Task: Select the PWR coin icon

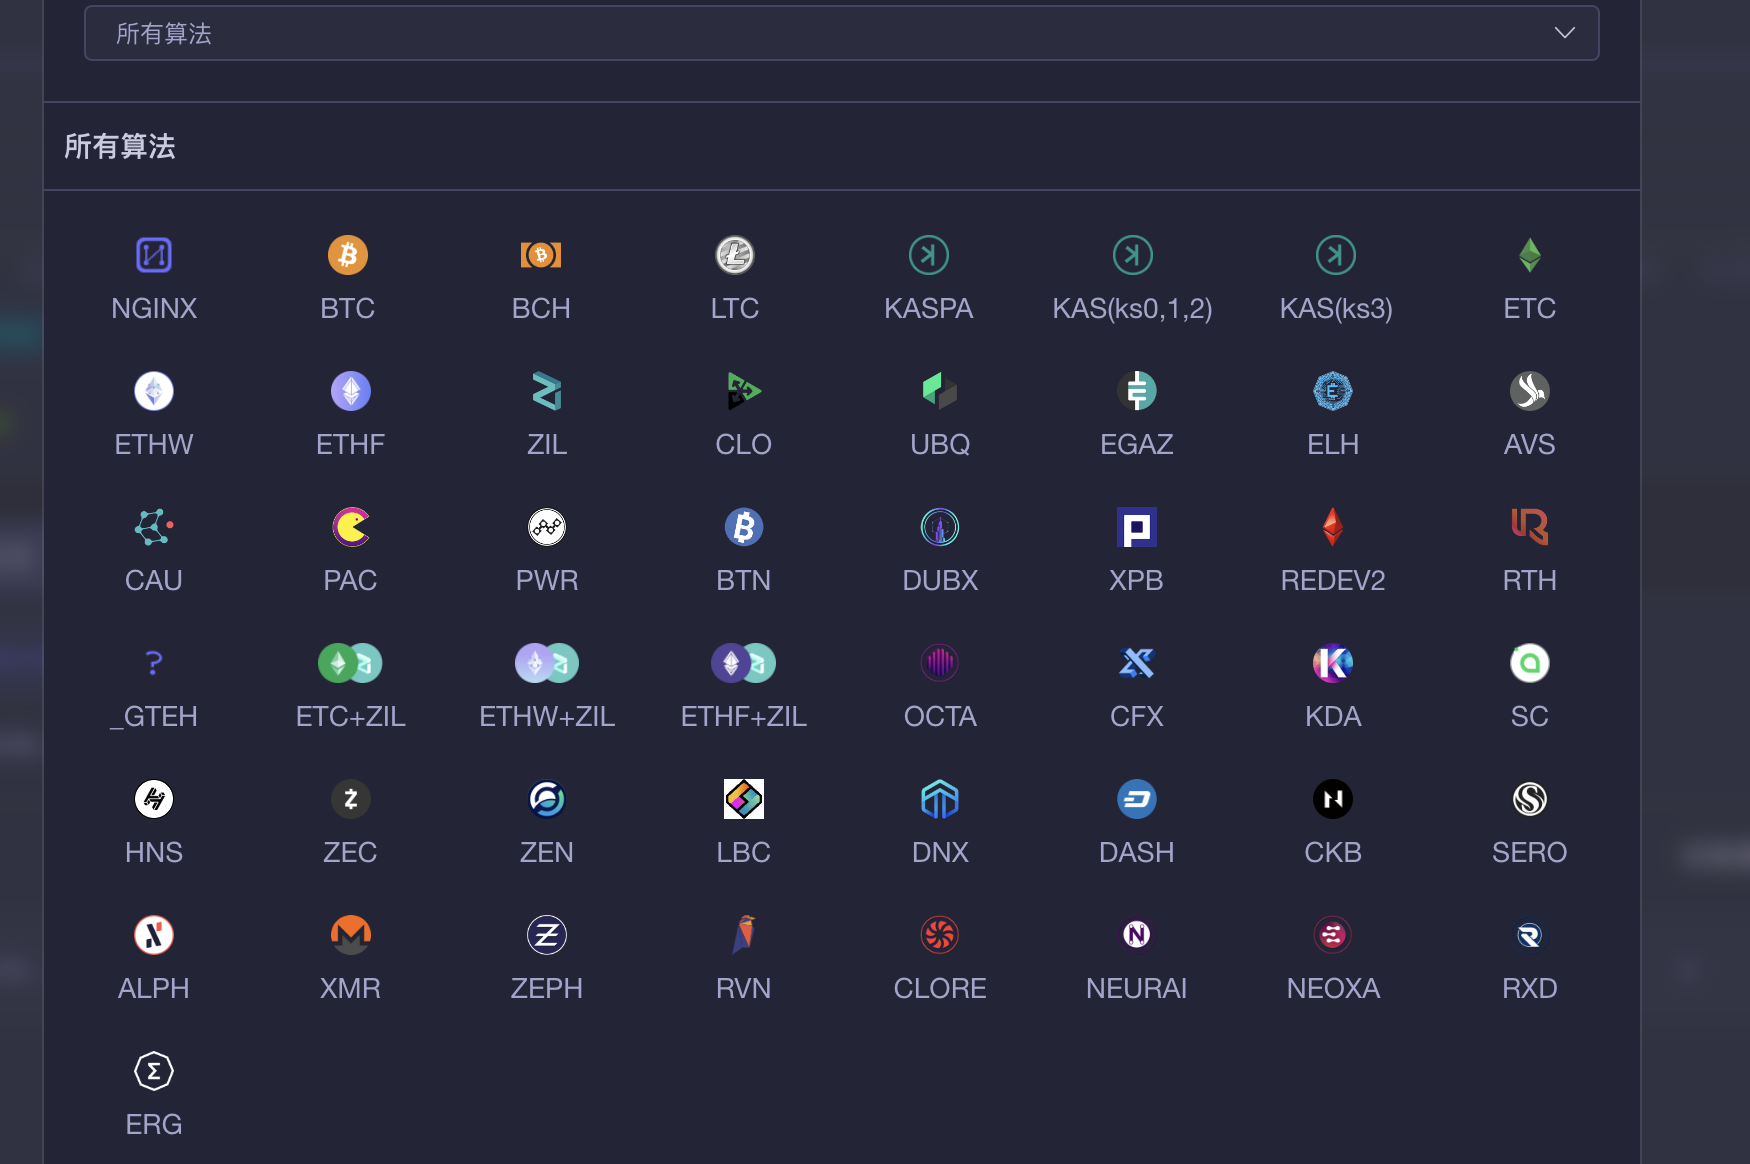Action: pos(547,527)
